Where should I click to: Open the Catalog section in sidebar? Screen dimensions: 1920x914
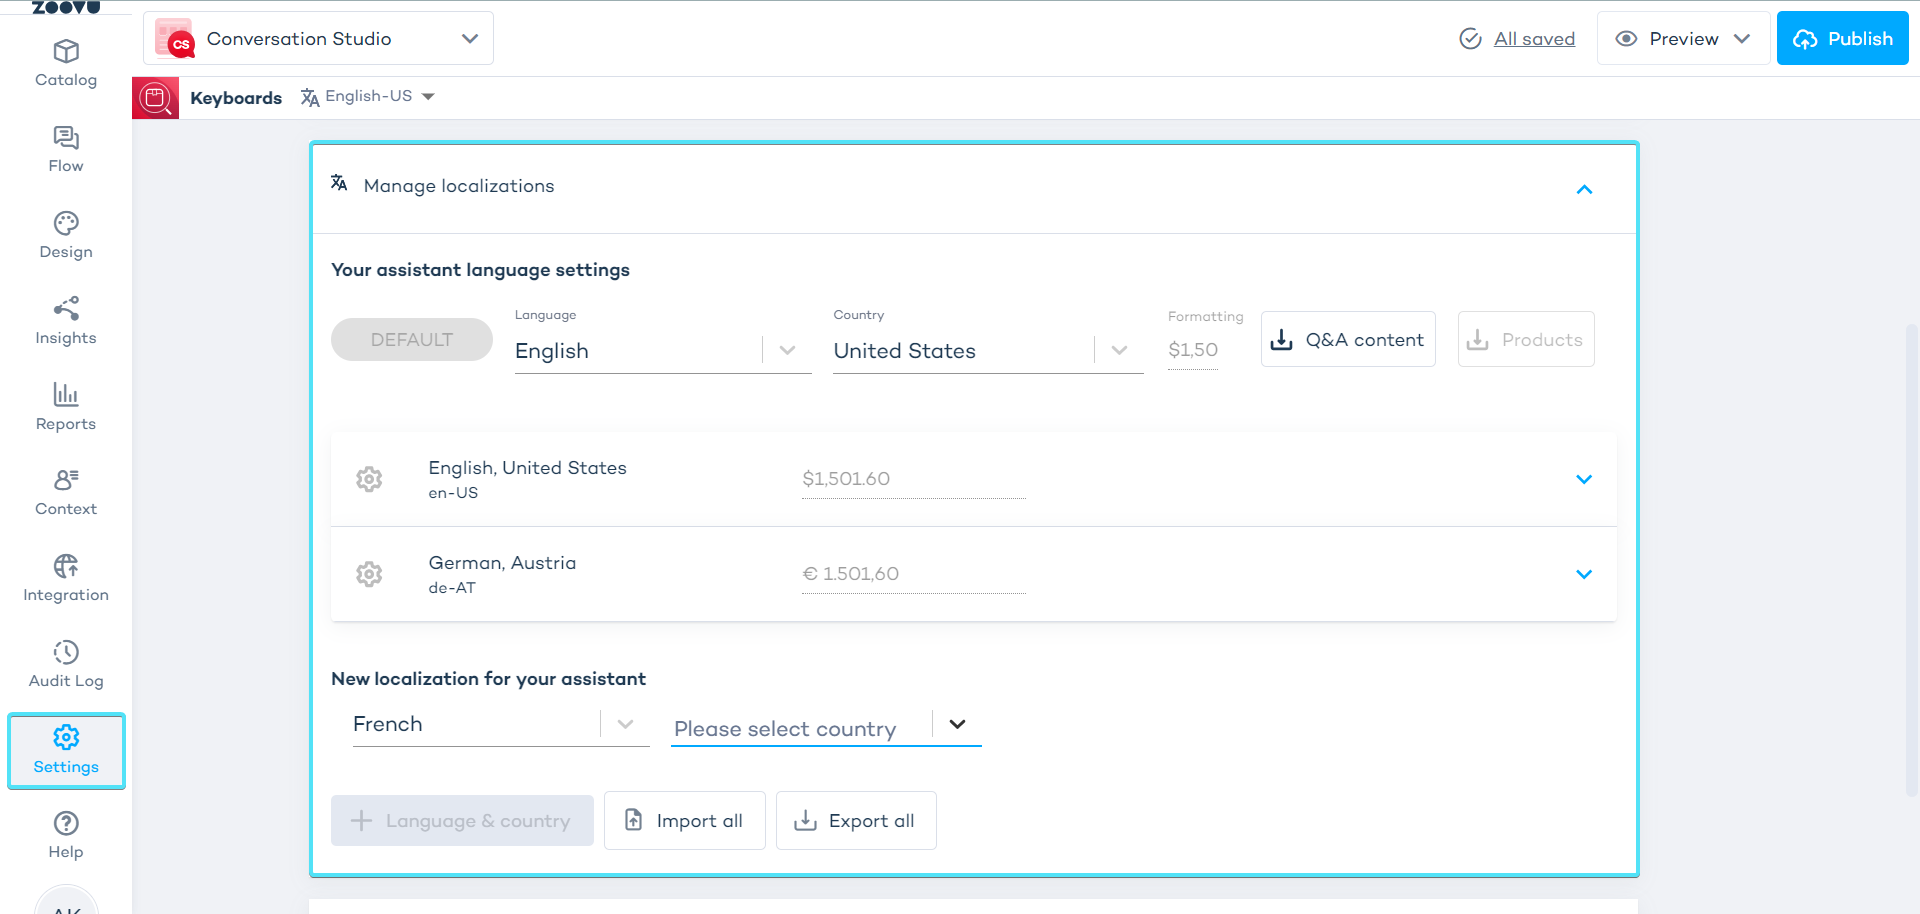tap(66, 63)
